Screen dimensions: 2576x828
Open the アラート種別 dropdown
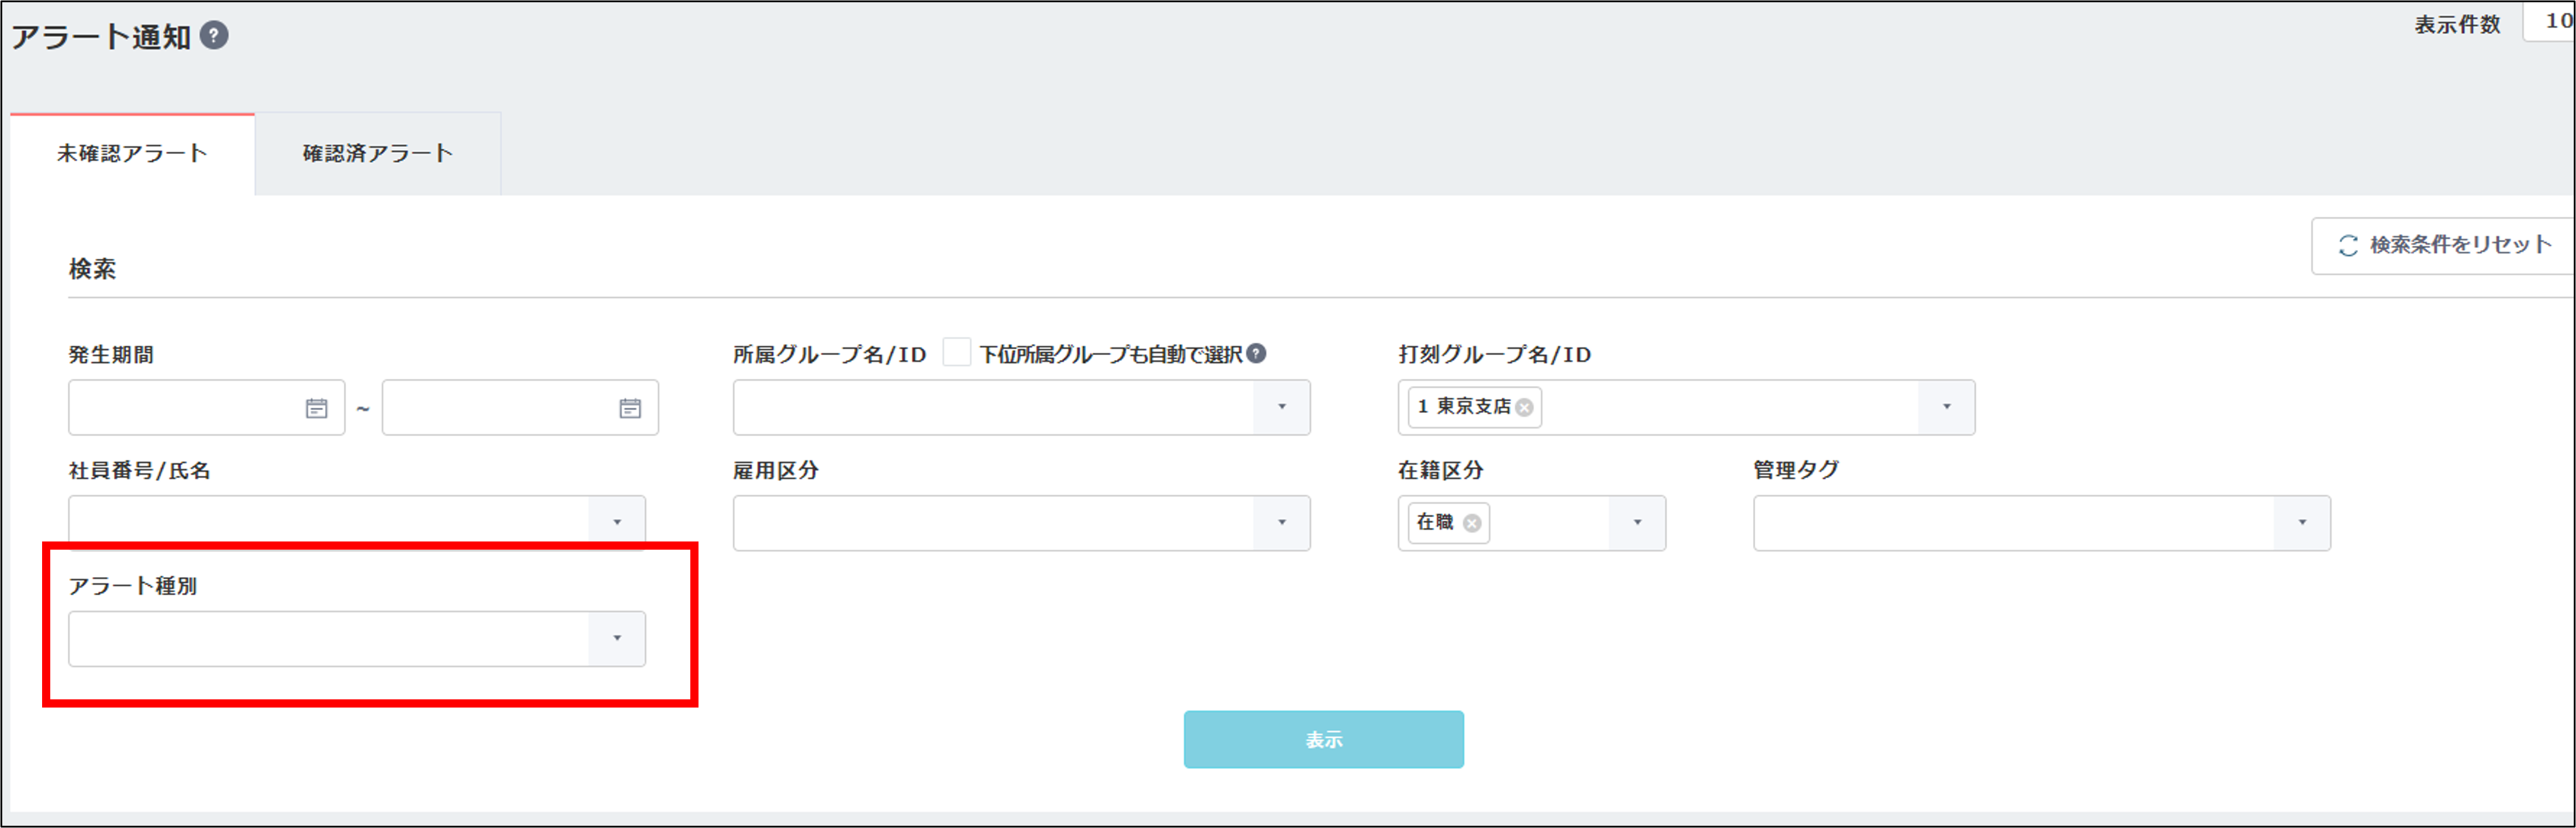pyautogui.click(x=617, y=638)
